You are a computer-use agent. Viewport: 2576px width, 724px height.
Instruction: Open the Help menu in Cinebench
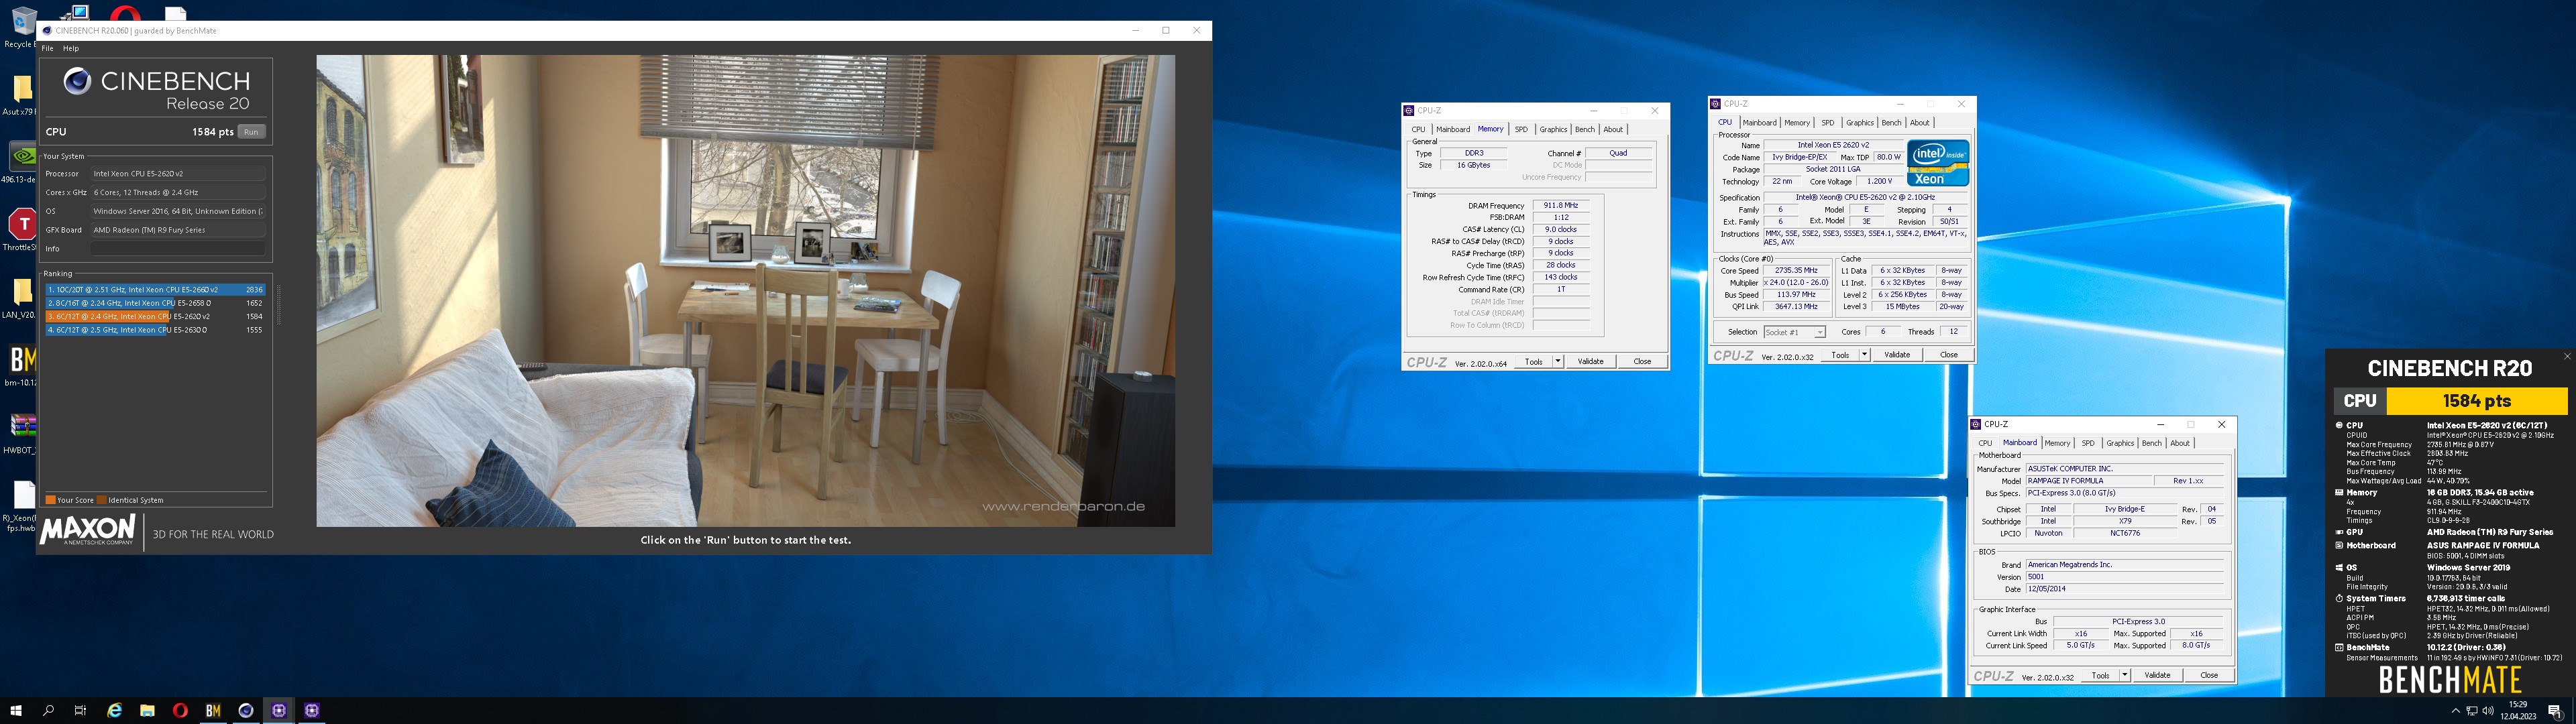pyautogui.click(x=71, y=48)
